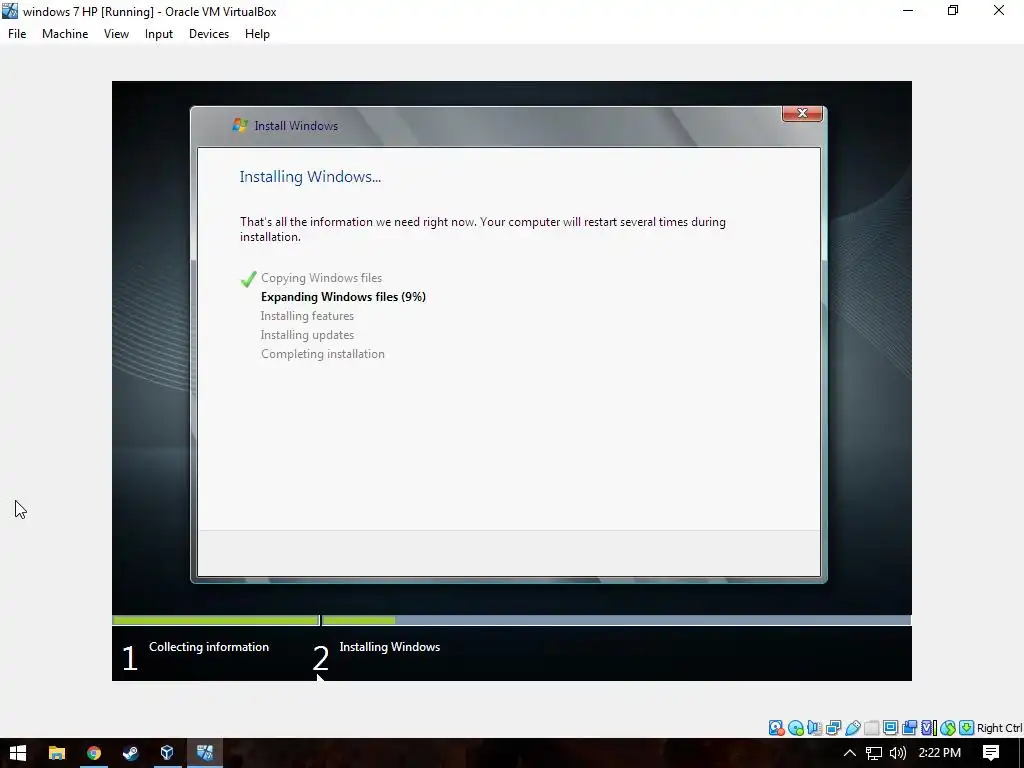Screen dimensions: 1024x768
Task: Click the video capture status icon
Action: [x=909, y=728]
